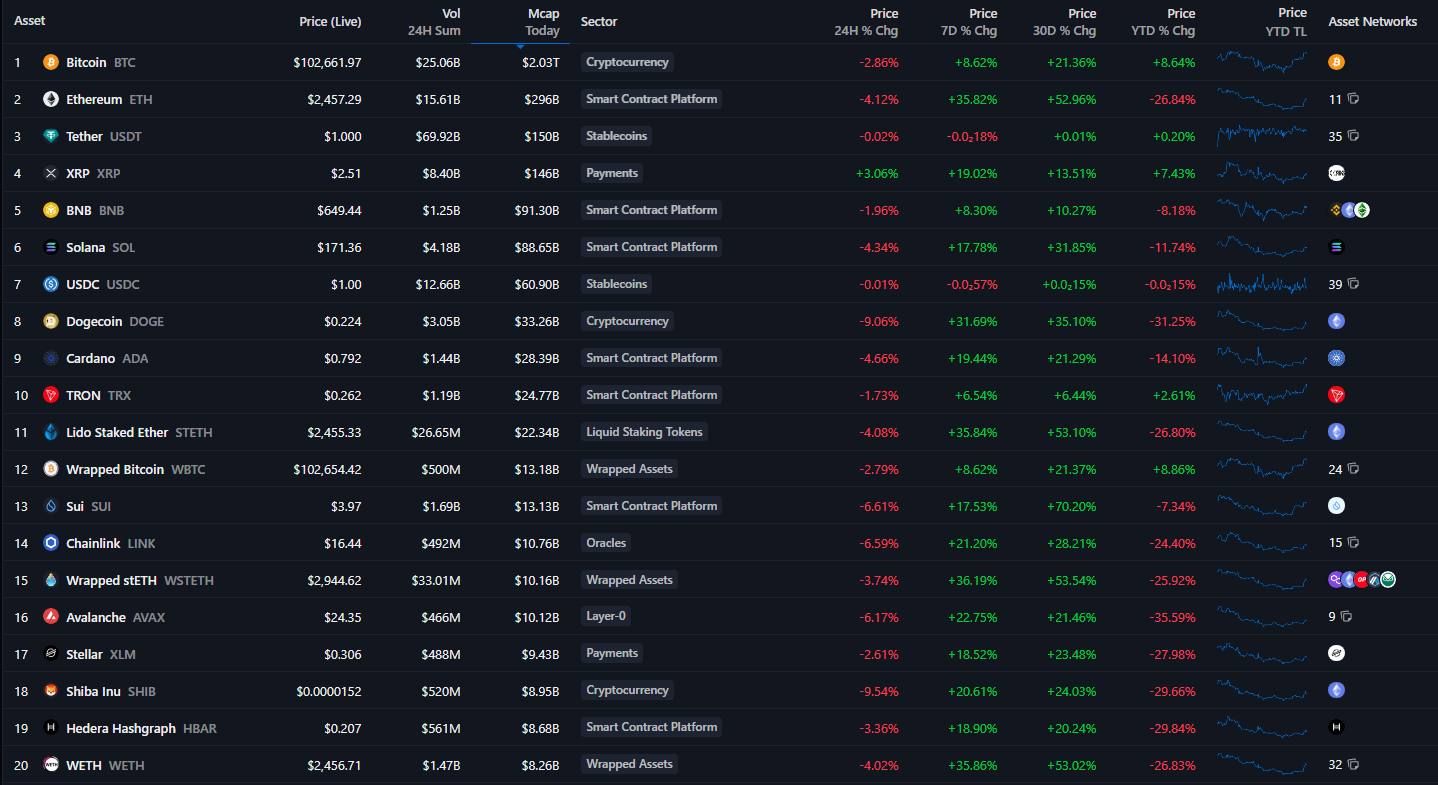
Task: Click the network icon in TRON's Asset Networks cell
Action: [x=1336, y=395]
